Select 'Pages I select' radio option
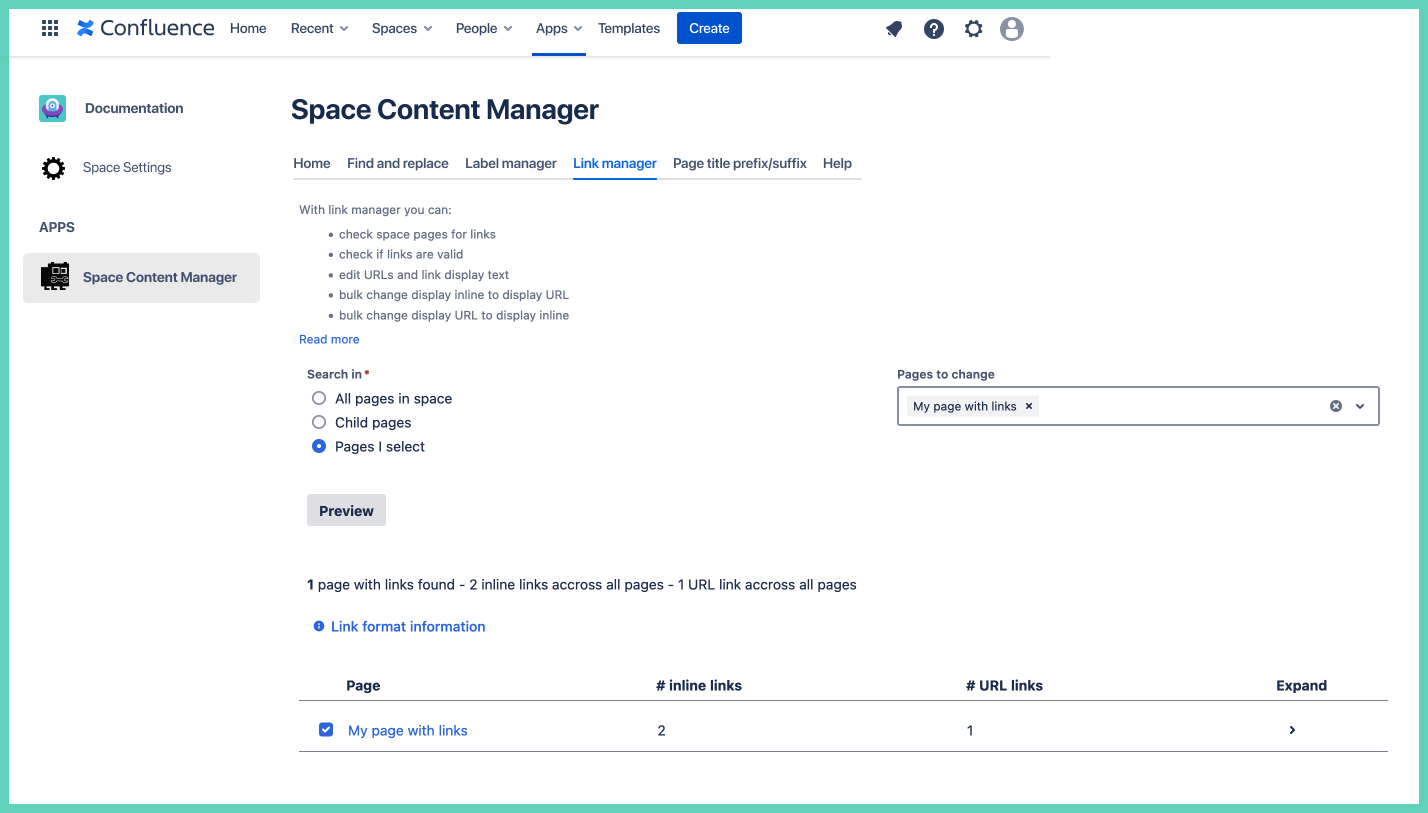1428x813 pixels. [x=319, y=446]
